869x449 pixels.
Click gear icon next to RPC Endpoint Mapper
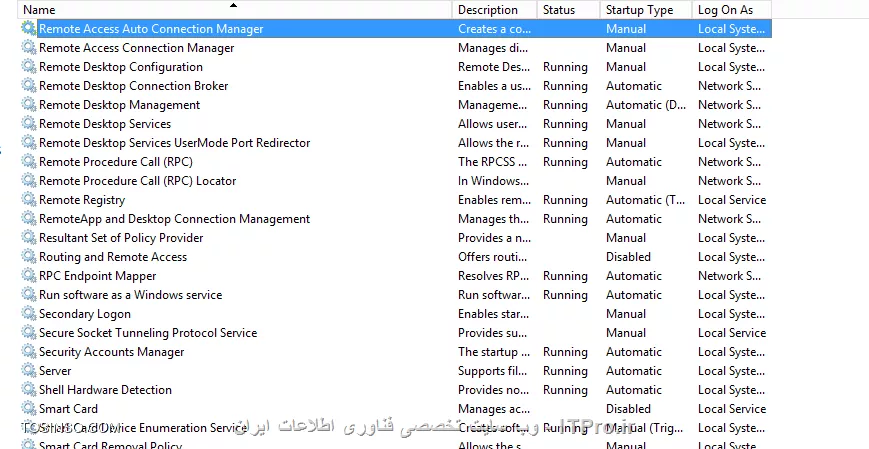coord(29,275)
